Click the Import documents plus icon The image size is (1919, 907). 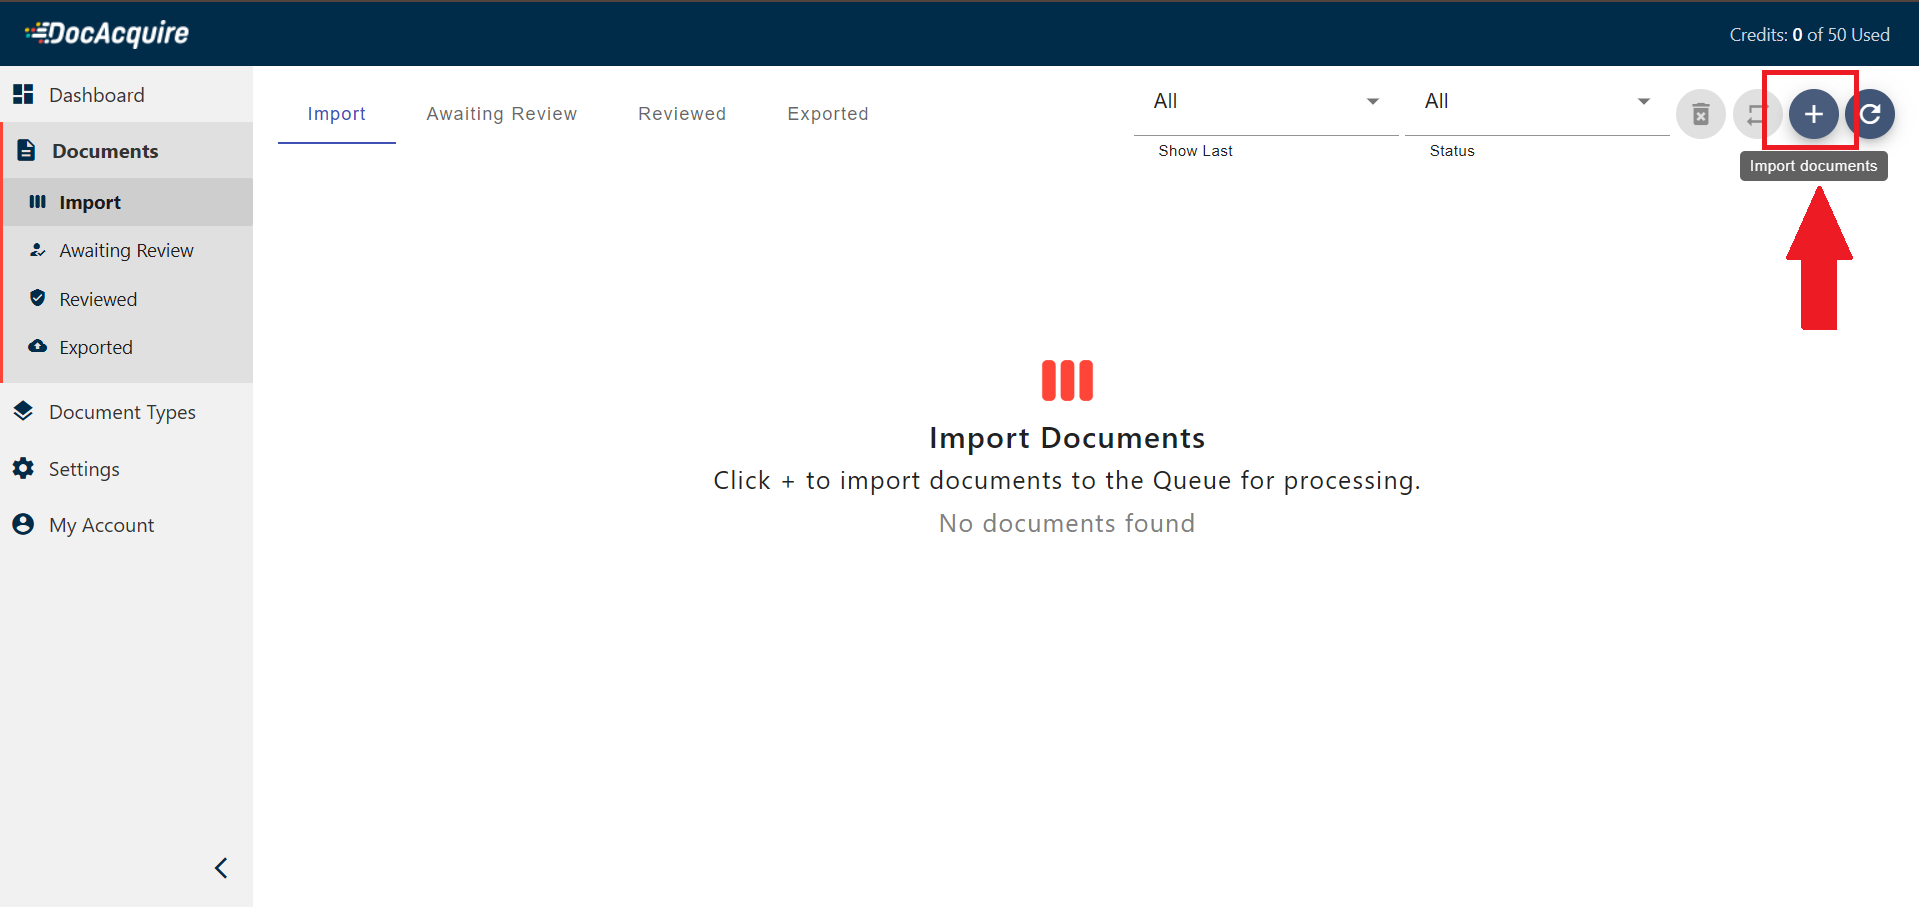click(1814, 113)
